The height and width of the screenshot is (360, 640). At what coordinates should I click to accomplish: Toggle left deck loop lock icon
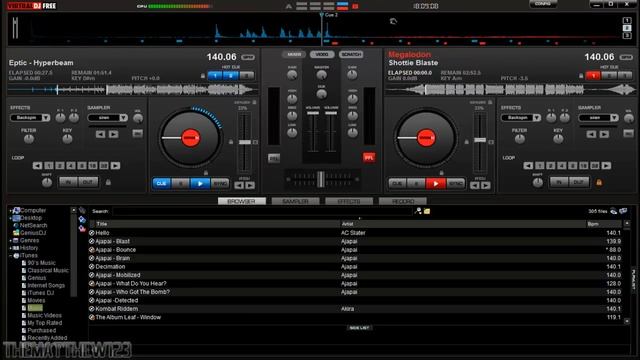(x=108, y=182)
